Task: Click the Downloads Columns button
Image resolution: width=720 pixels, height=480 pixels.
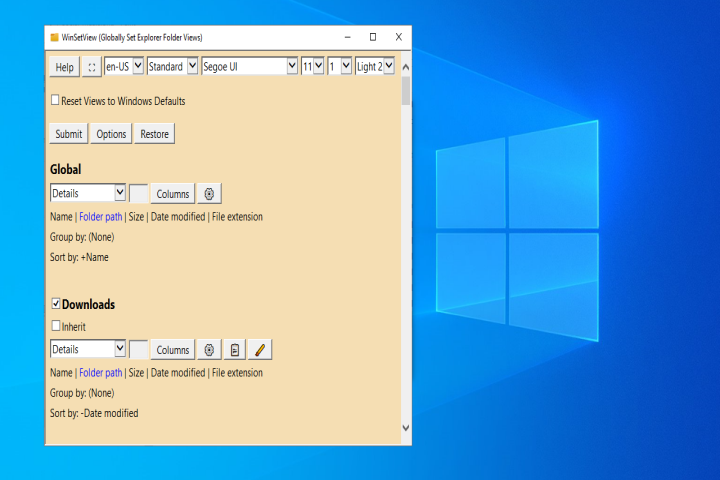Action: 173,350
